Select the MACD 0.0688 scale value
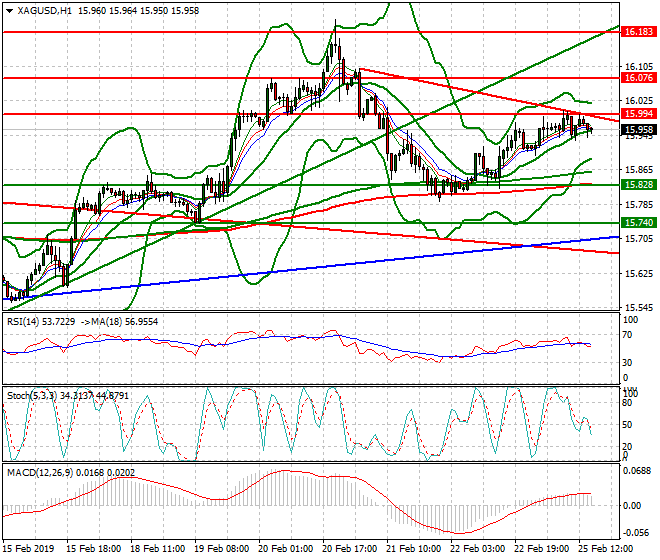 click(637, 471)
